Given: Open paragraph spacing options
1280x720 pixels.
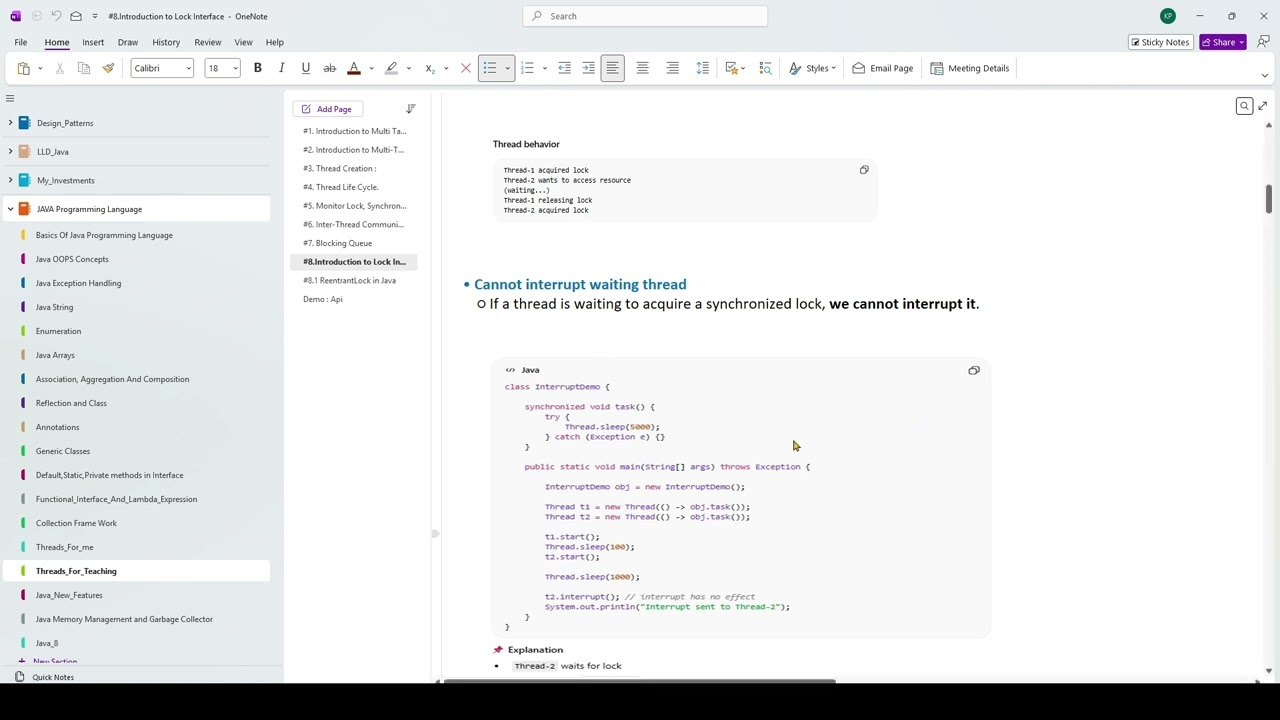Looking at the screenshot, I should (x=702, y=68).
